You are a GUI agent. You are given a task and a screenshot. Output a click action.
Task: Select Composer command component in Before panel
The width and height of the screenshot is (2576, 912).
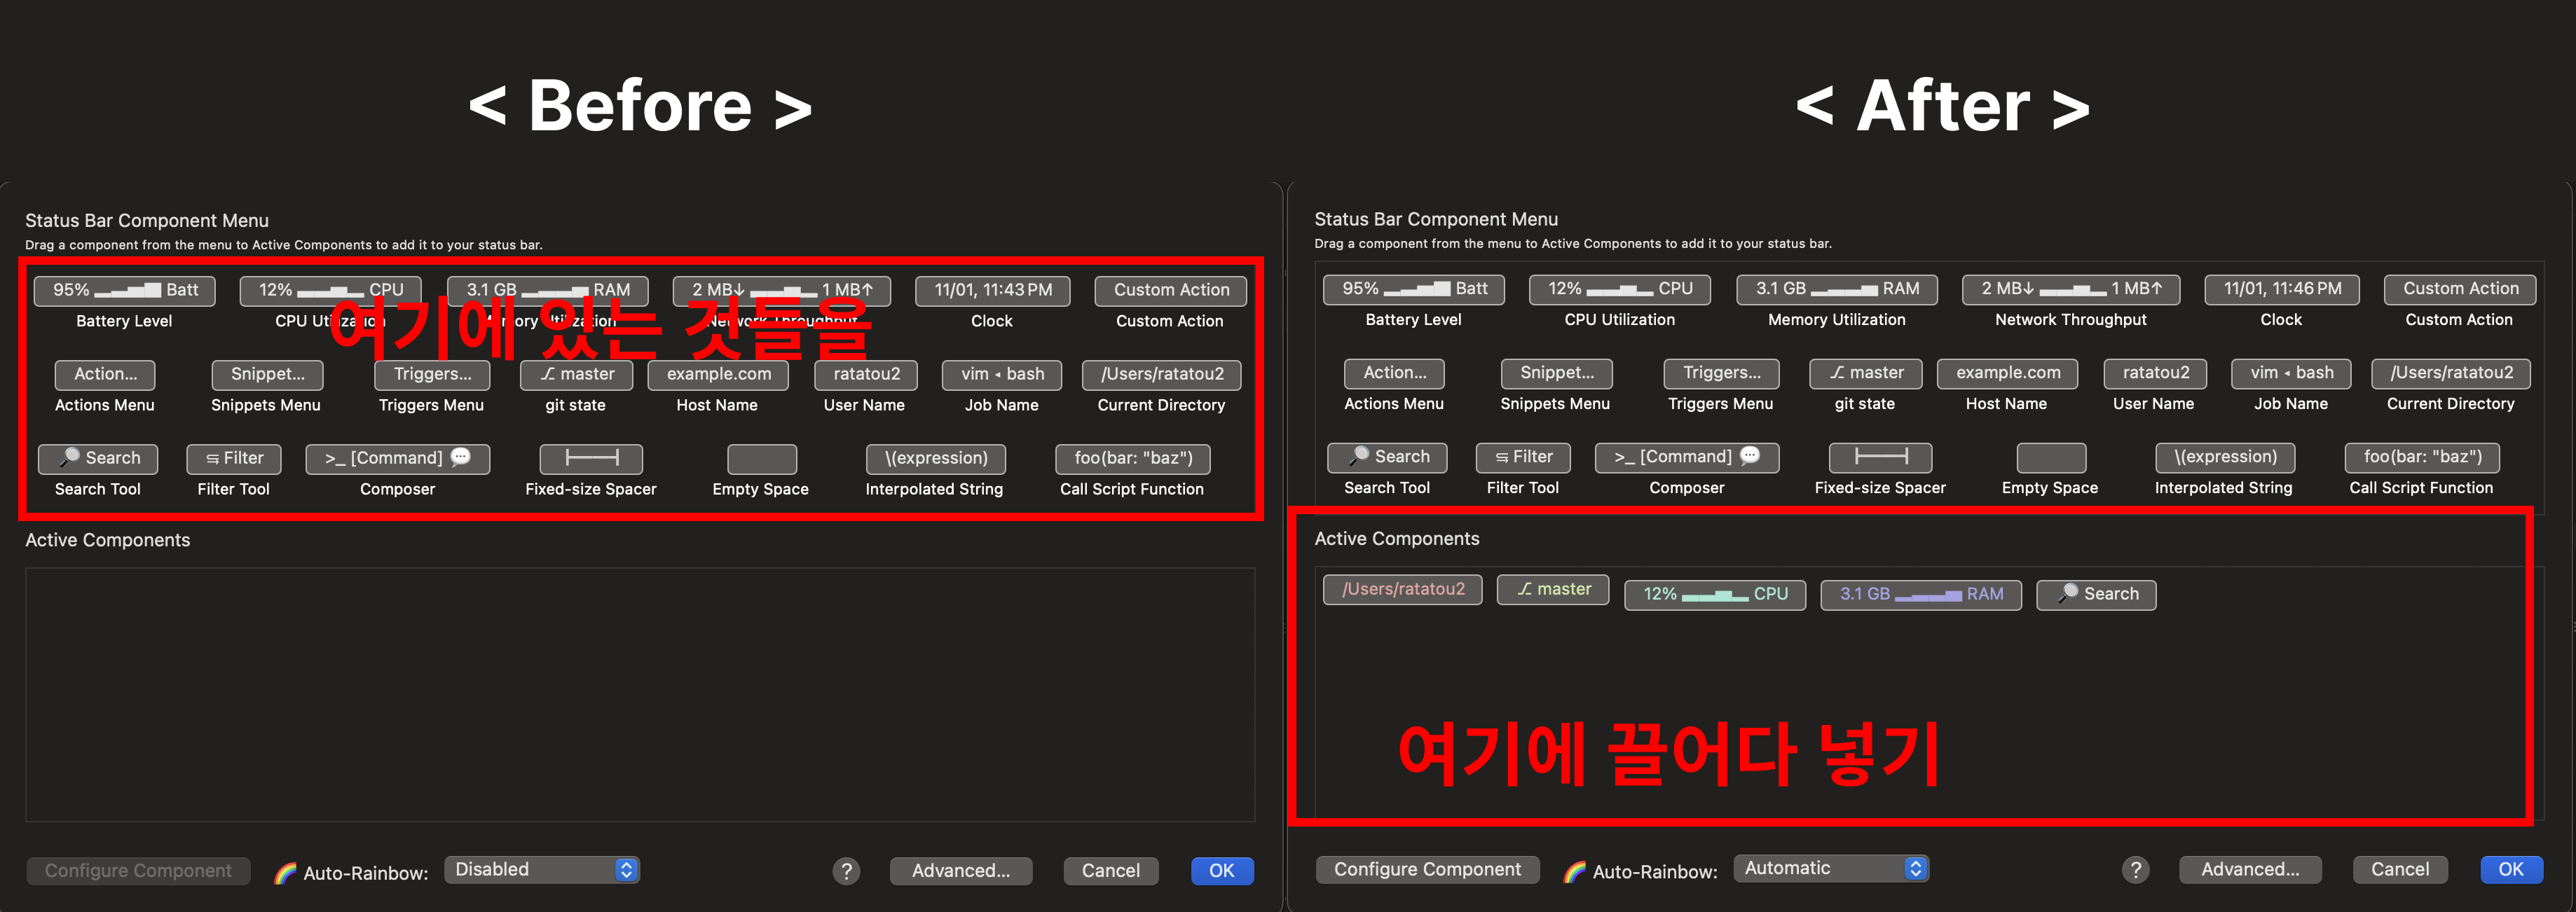[x=397, y=458]
